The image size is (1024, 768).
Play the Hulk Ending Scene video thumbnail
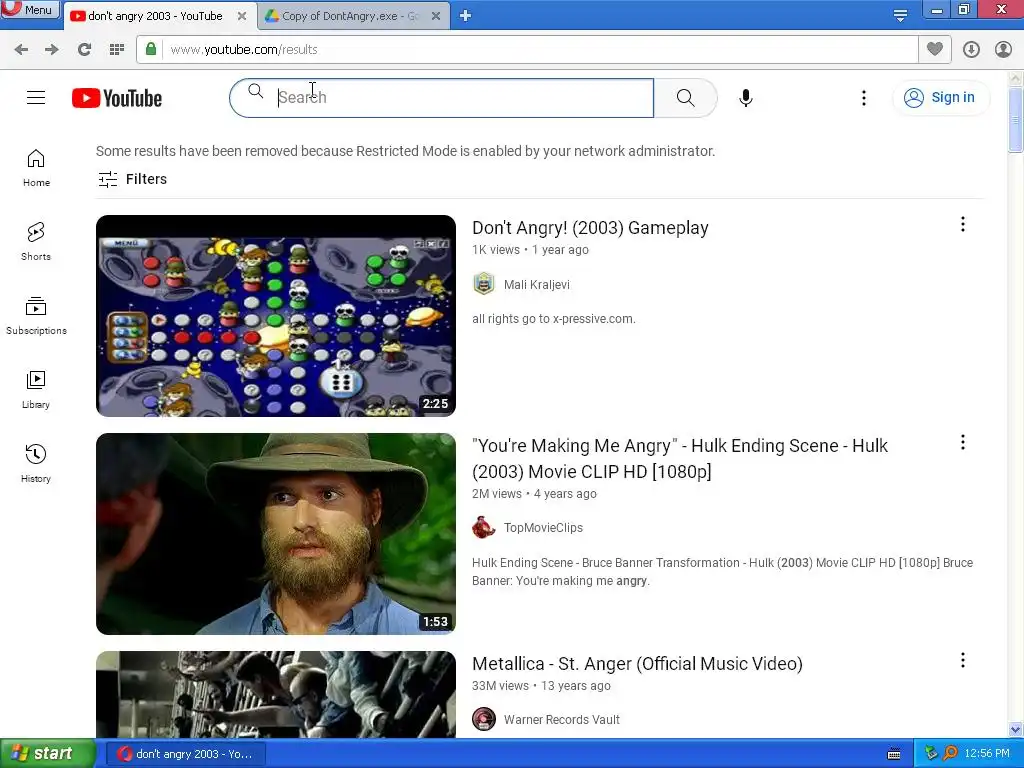pyautogui.click(x=276, y=534)
